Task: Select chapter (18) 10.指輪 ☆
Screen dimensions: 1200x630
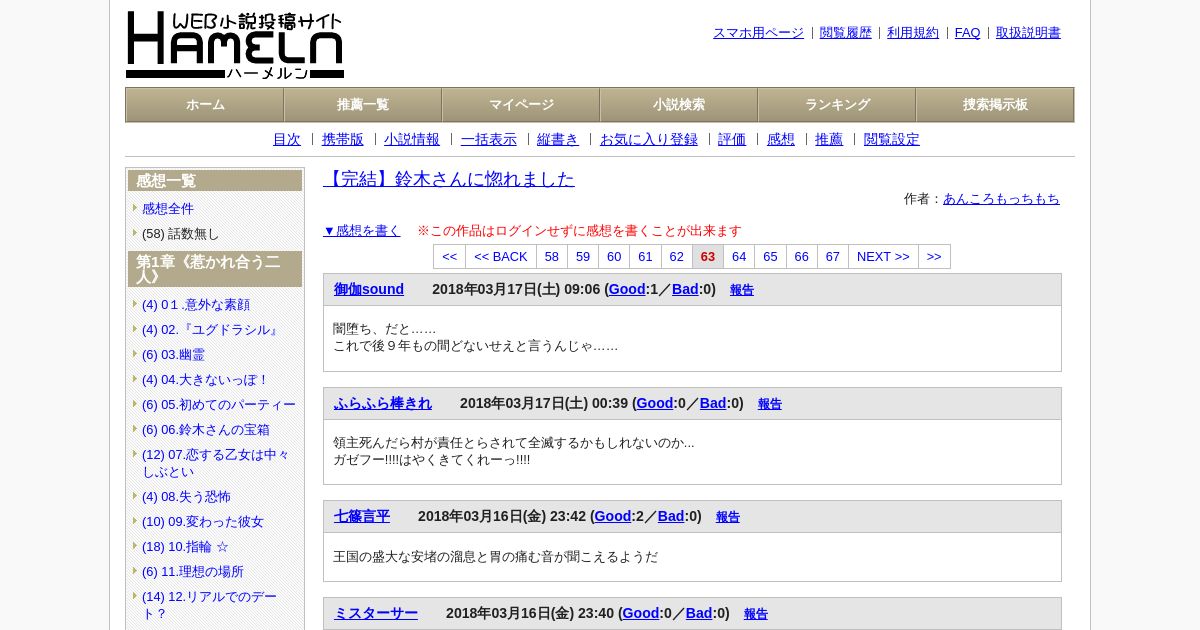Action: coord(185,547)
